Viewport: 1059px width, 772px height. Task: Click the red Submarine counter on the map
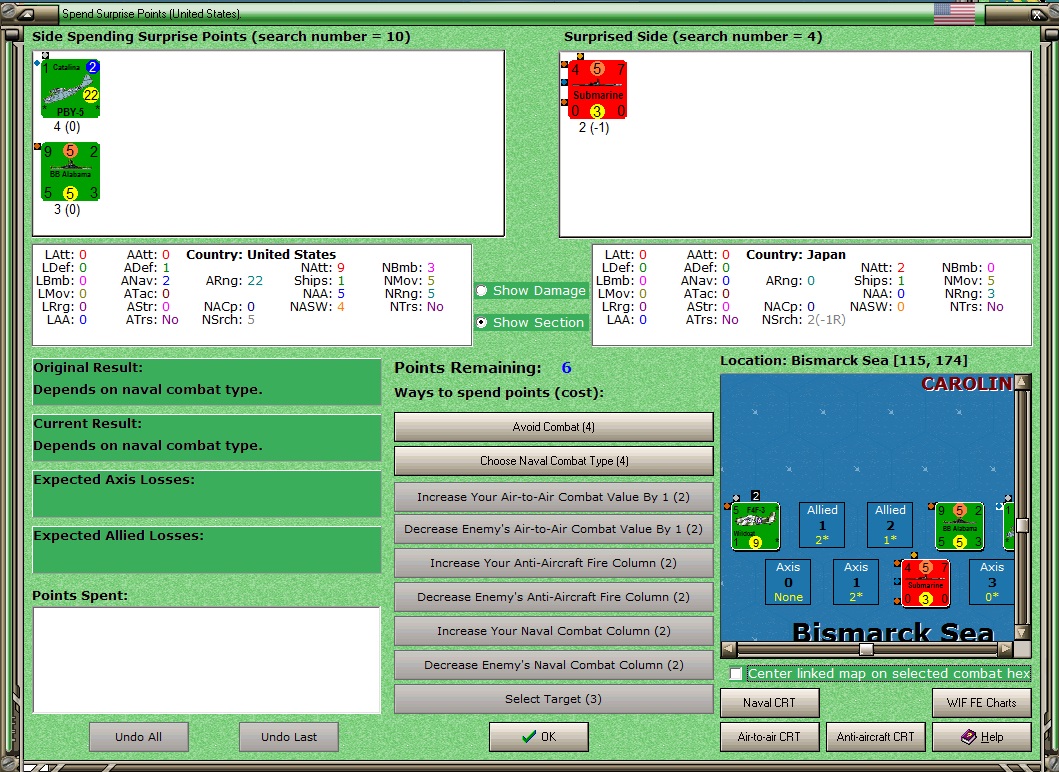[x=925, y=583]
